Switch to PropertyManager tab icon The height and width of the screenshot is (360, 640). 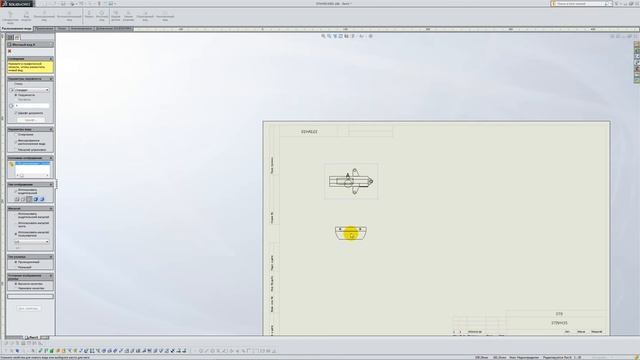point(17,37)
